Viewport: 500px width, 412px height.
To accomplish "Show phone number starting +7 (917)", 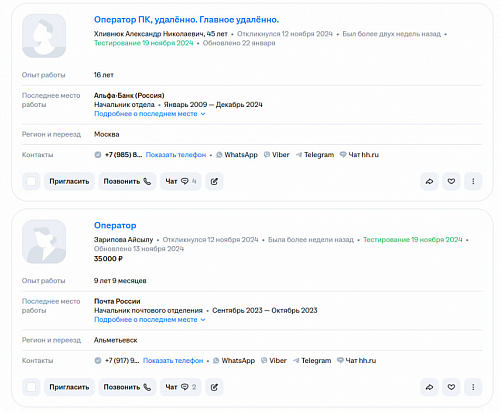I will pos(173,361).
